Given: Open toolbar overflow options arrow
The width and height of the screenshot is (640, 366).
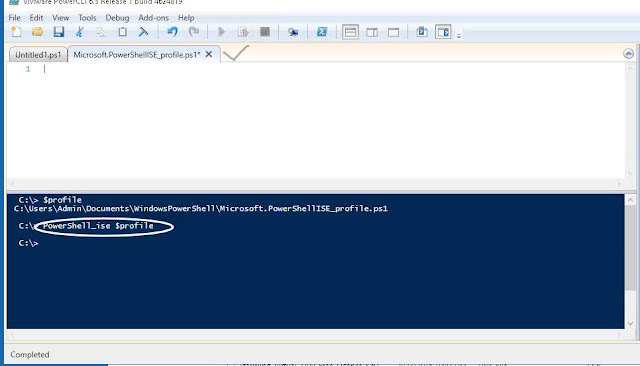Looking at the screenshot, I should 459,35.
